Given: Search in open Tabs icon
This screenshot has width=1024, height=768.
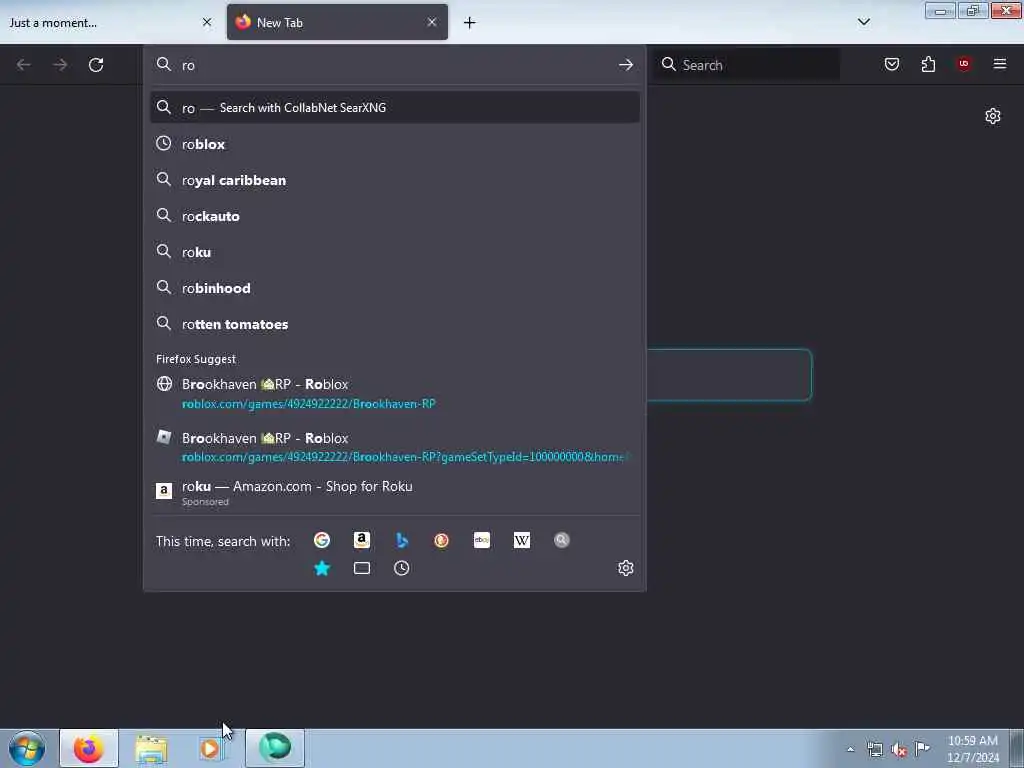Looking at the screenshot, I should pos(362,568).
